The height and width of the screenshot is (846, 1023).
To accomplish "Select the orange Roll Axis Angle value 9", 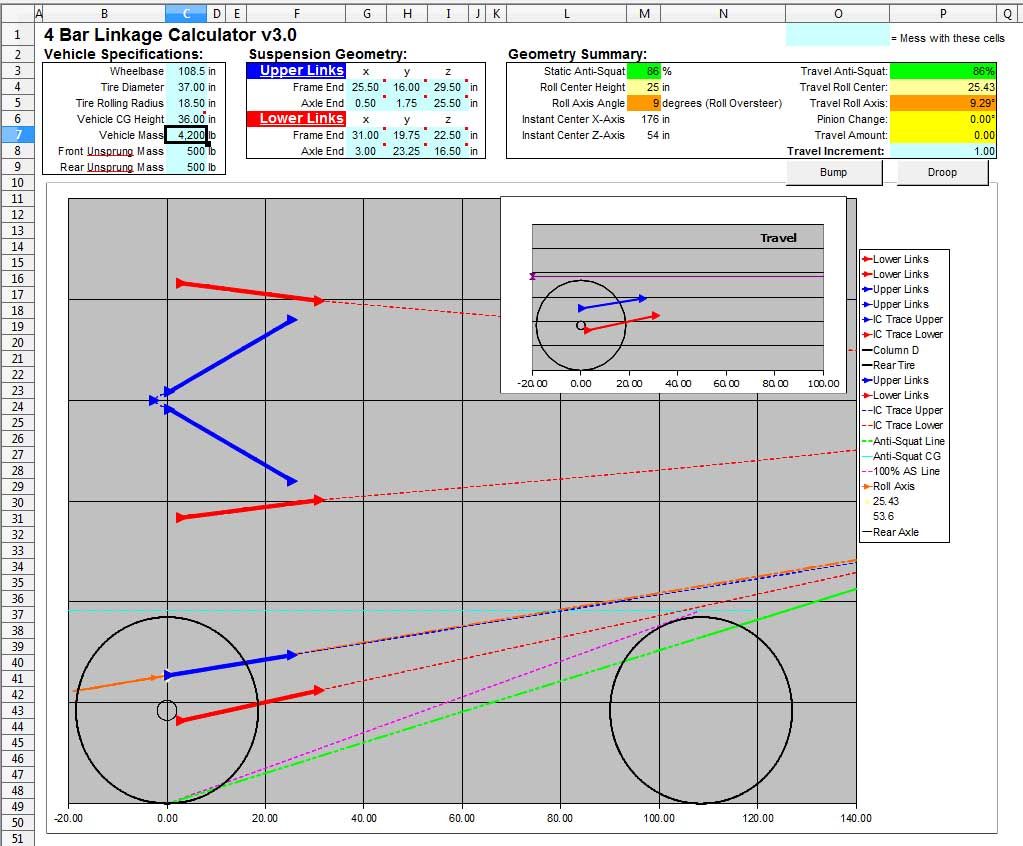I will [x=644, y=103].
